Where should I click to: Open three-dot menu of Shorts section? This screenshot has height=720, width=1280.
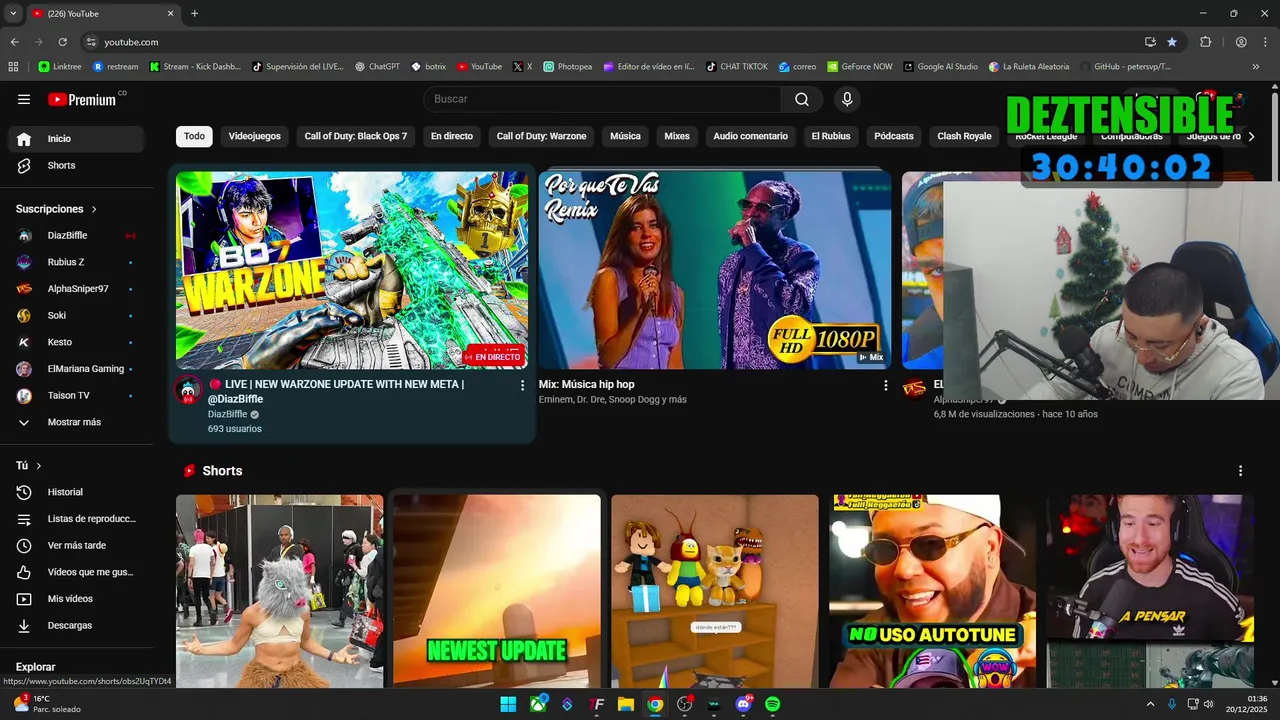point(1240,471)
